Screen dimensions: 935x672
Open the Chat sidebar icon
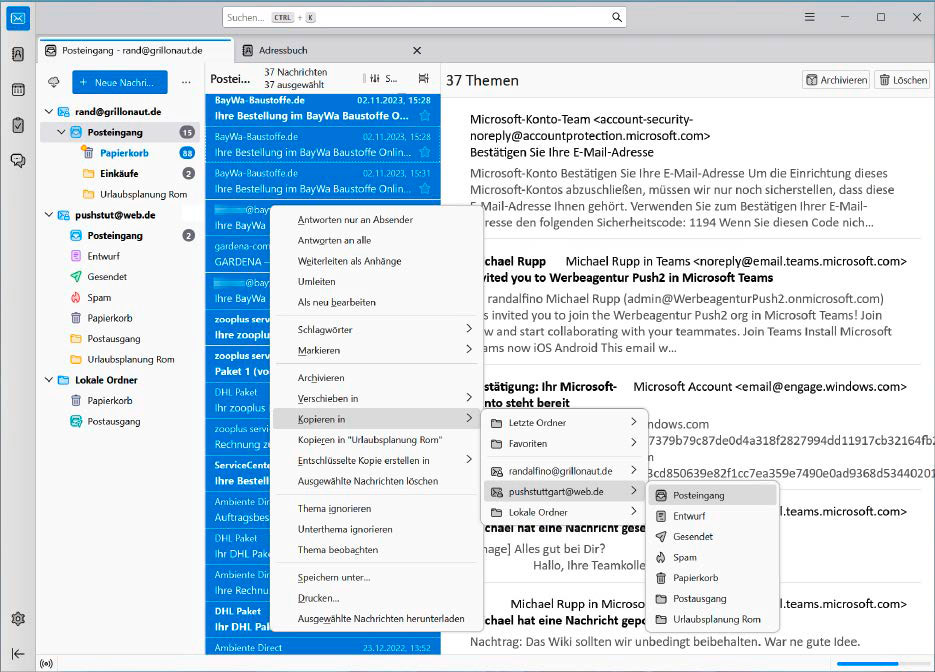click(x=18, y=160)
